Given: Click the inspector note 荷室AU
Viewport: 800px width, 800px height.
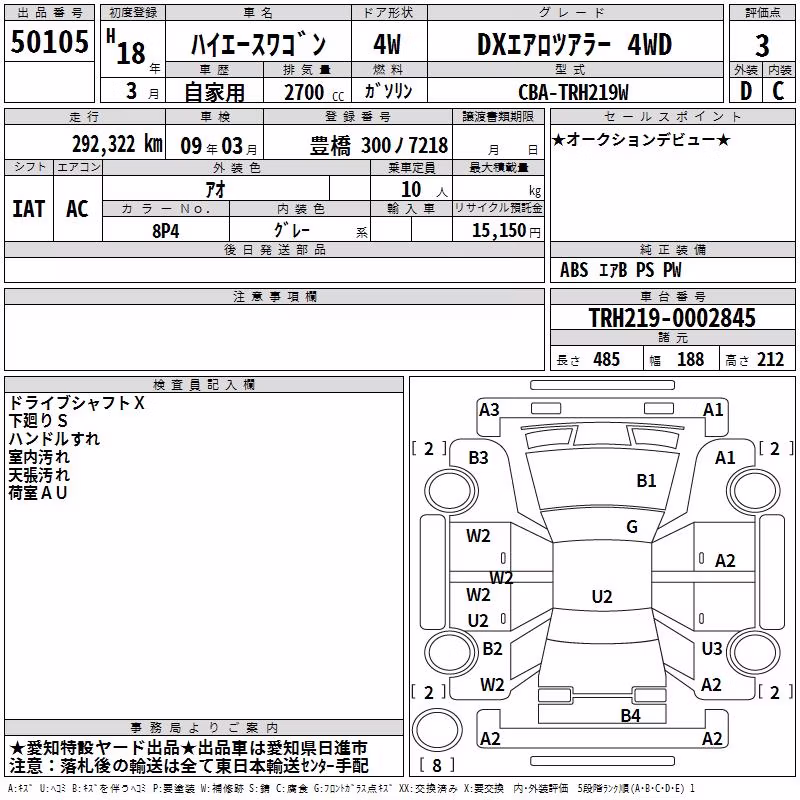Looking at the screenshot, I should (38, 493).
